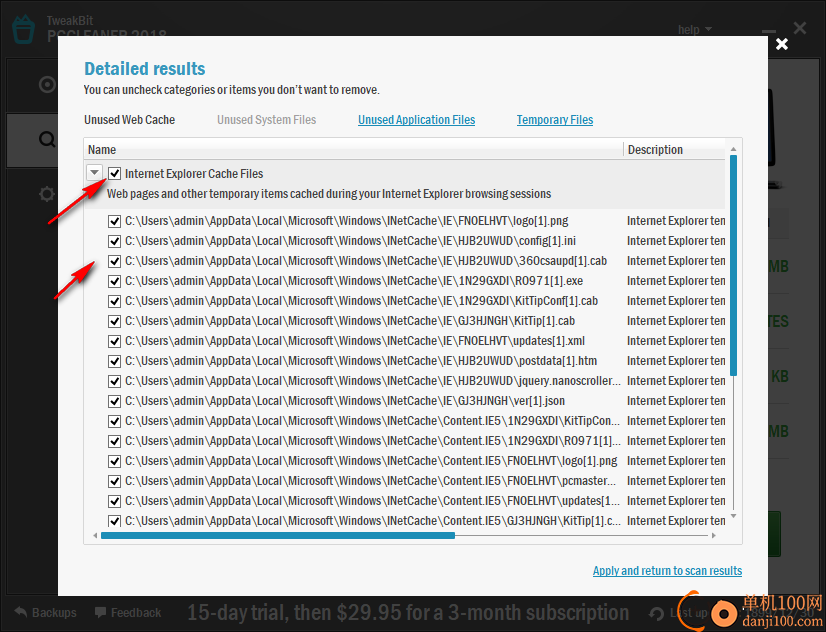
Task: Uncheck the config[1].ini file entry
Action: point(114,241)
